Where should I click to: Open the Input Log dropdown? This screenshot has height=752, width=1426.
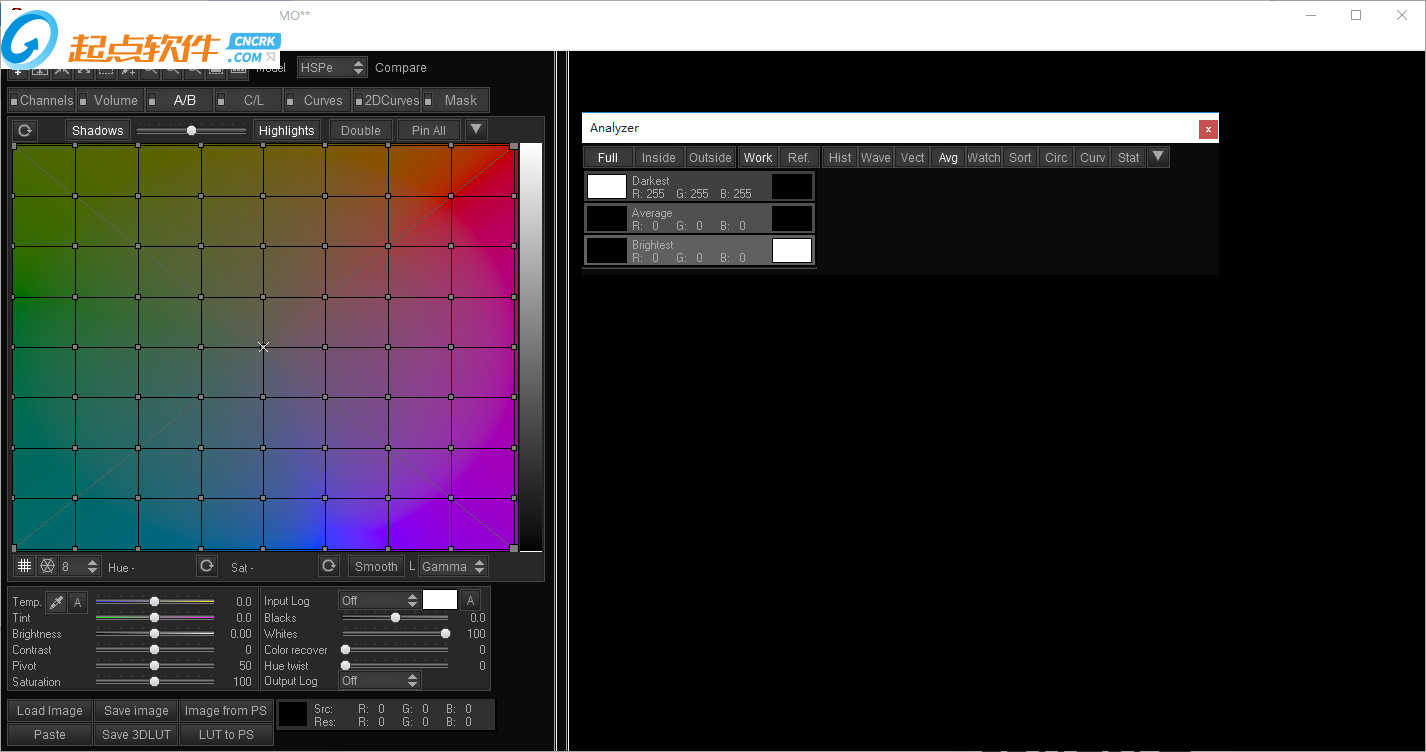pos(379,600)
